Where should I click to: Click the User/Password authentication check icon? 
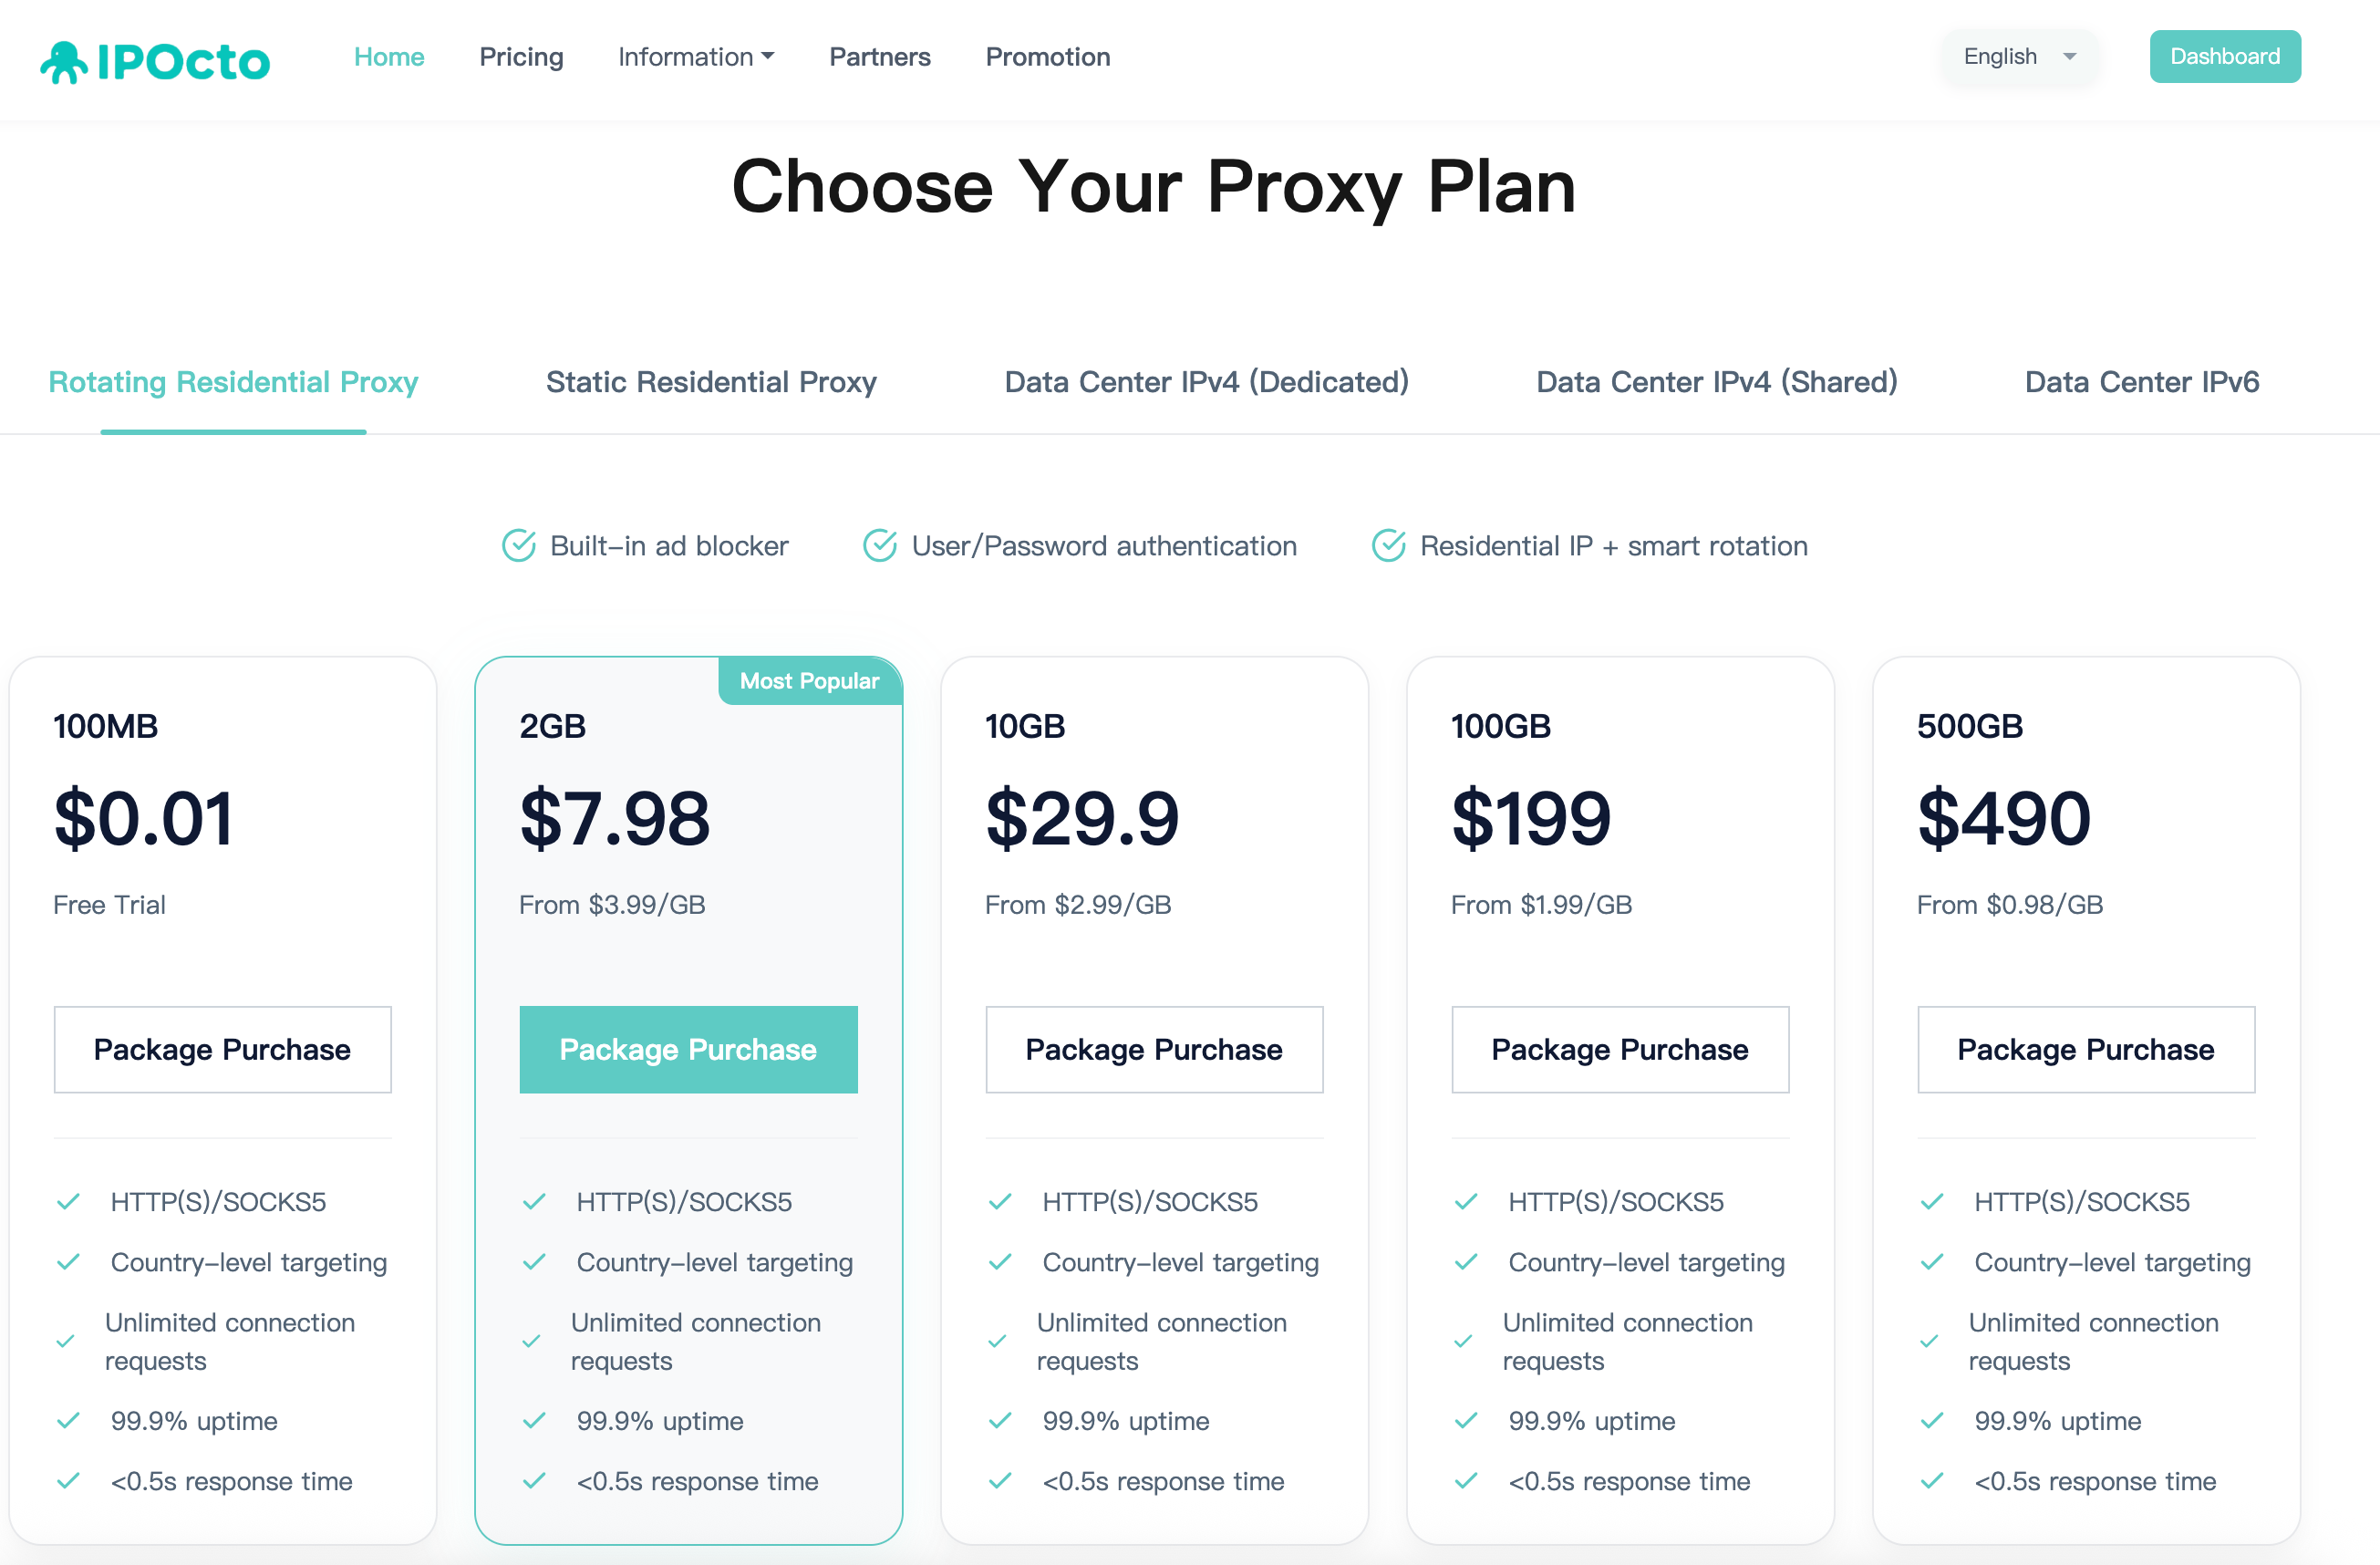(x=880, y=546)
